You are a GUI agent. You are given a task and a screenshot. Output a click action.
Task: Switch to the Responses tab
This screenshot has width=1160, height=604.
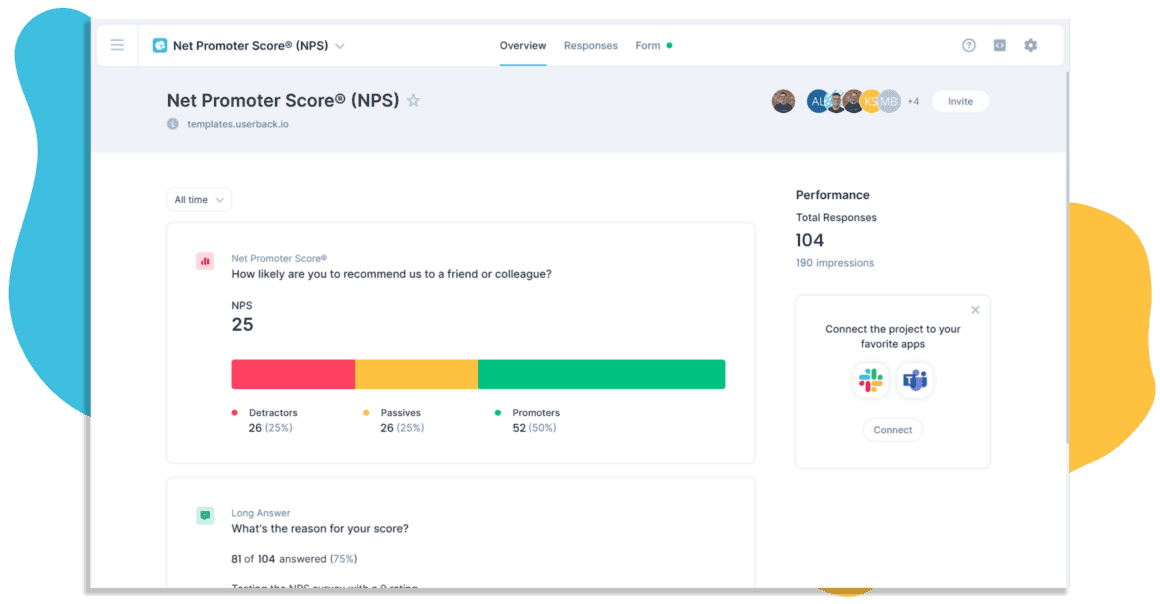(x=590, y=46)
